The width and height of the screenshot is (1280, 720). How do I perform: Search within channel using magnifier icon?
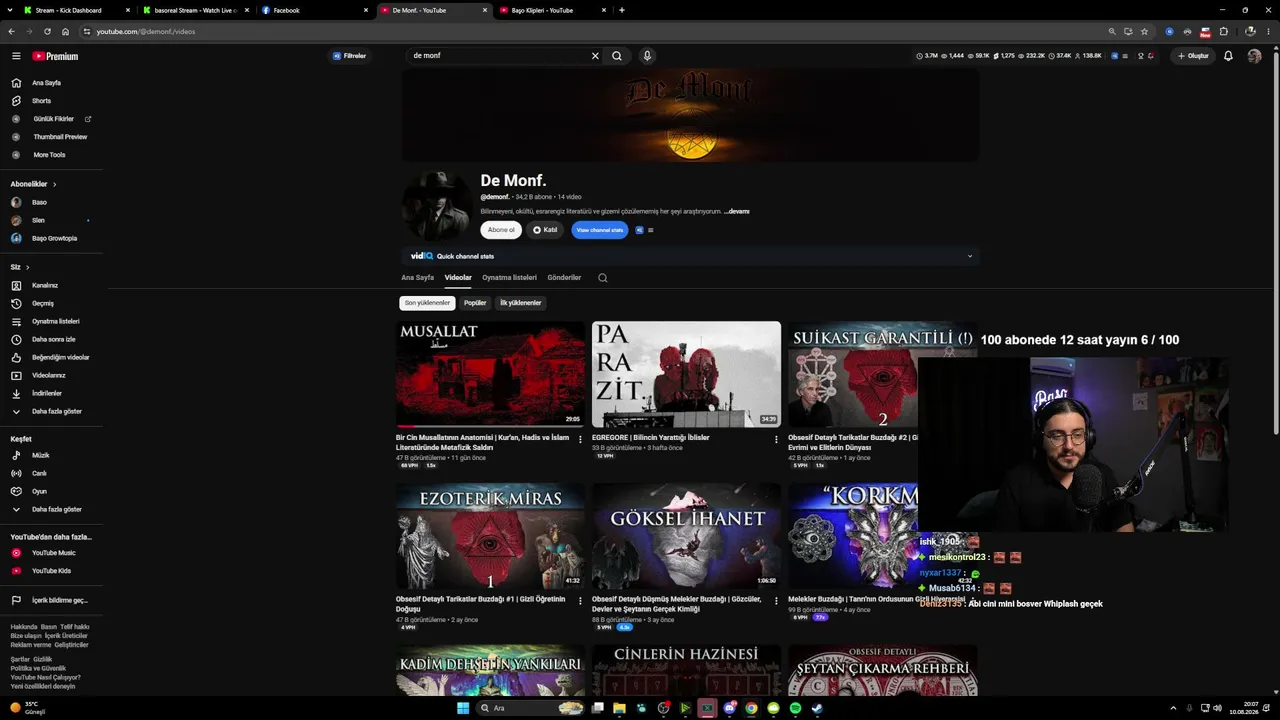click(602, 278)
